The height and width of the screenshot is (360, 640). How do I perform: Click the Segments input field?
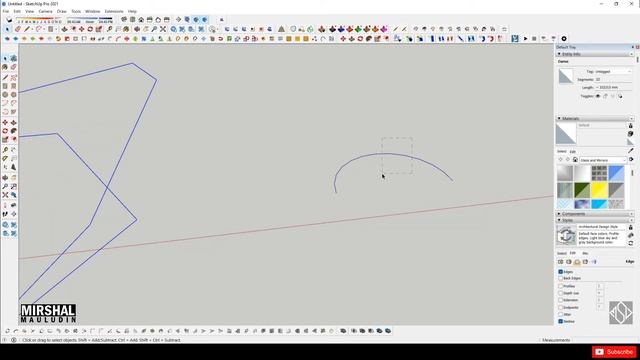(613, 80)
